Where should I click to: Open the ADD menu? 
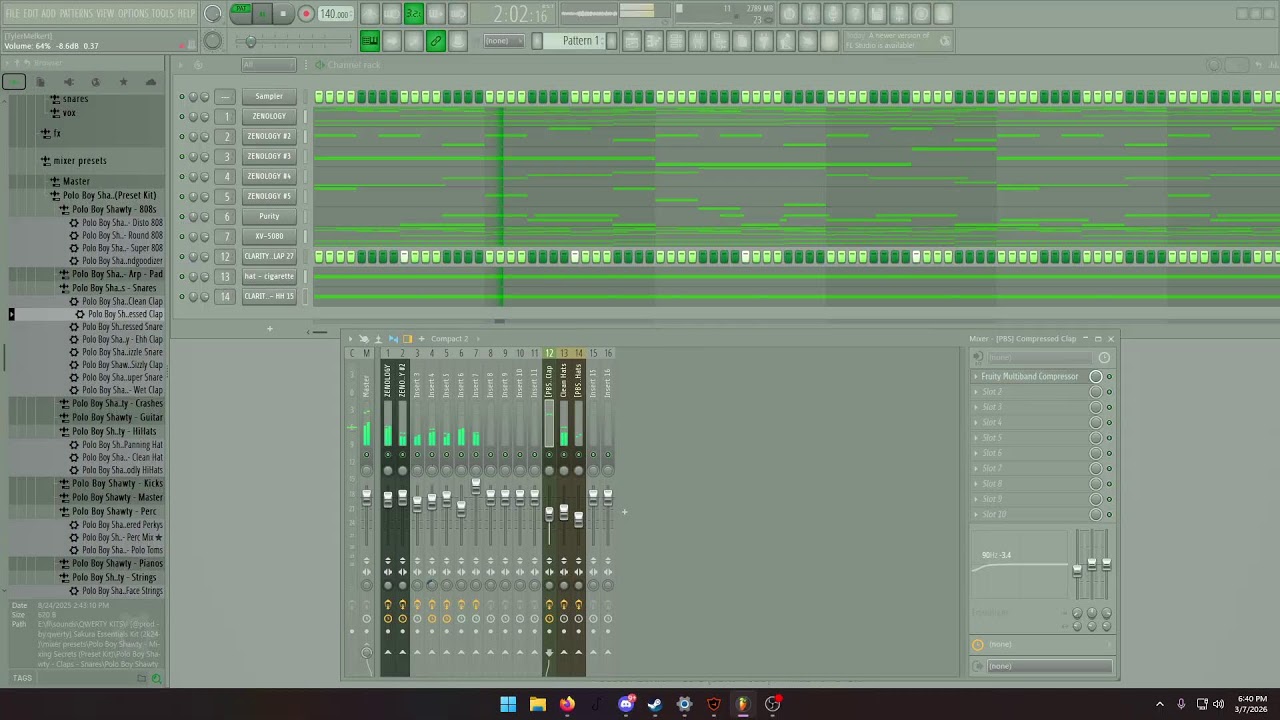click(x=49, y=13)
